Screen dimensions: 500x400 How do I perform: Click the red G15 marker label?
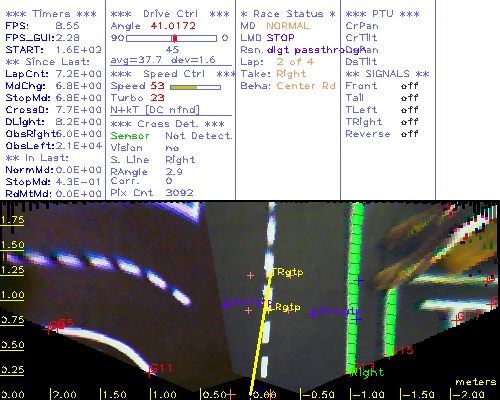tap(404, 350)
